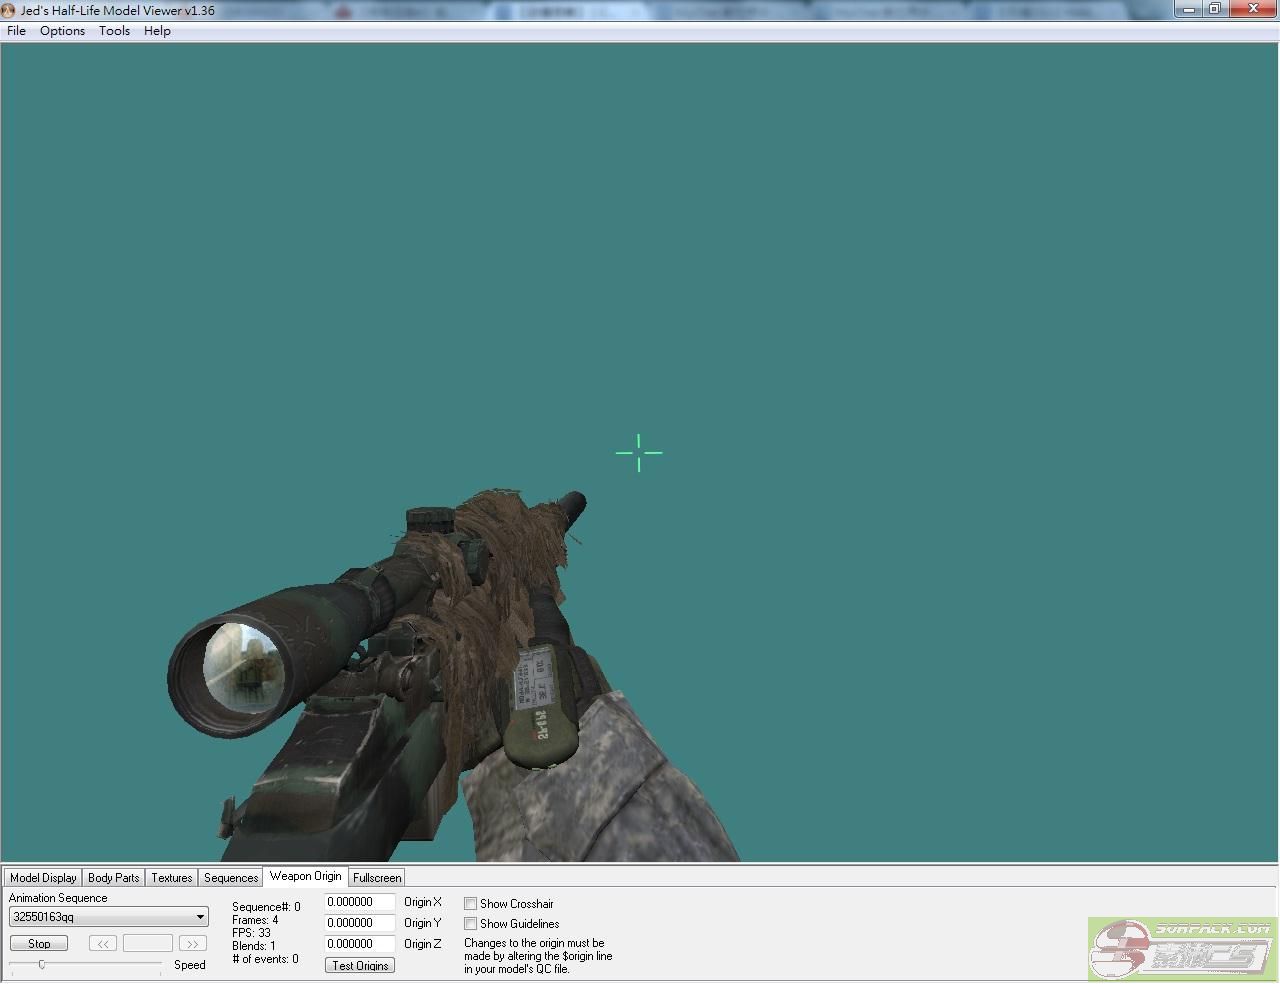The image size is (1280, 984).
Task: Switch to the Body Parts tab
Action: click(113, 878)
